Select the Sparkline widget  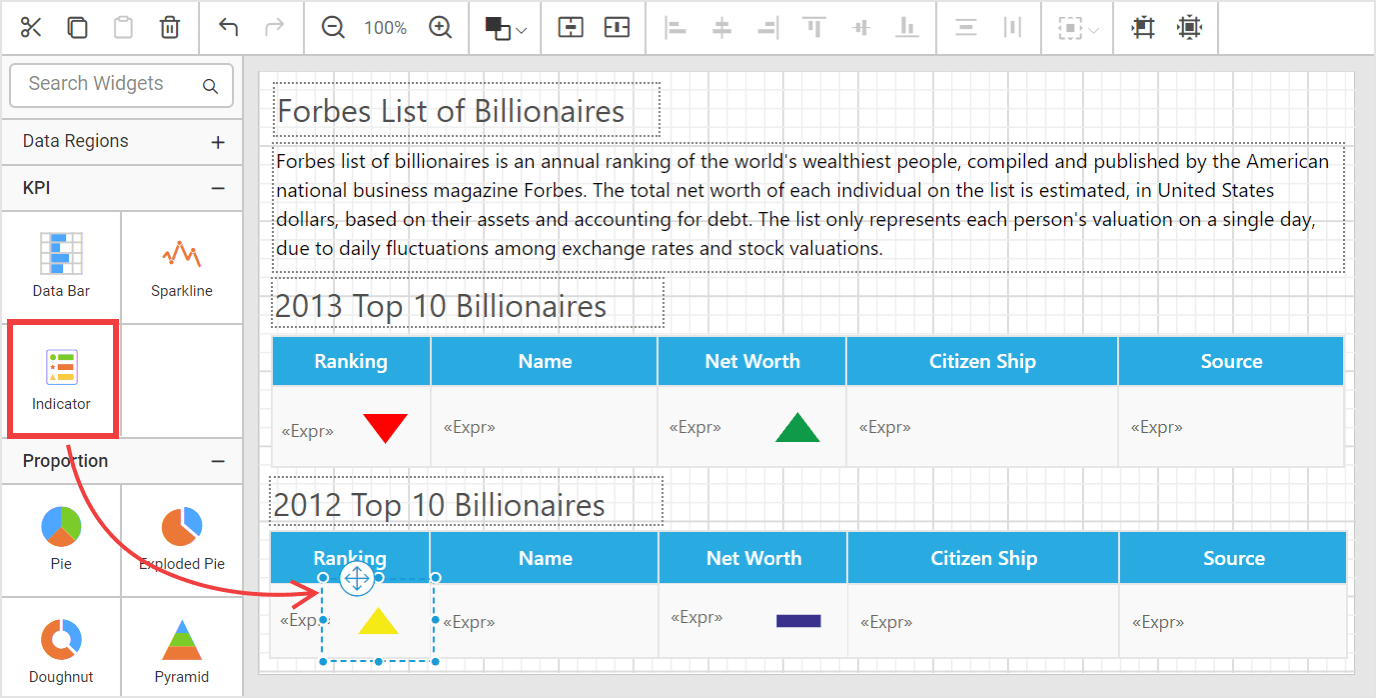point(182,267)
